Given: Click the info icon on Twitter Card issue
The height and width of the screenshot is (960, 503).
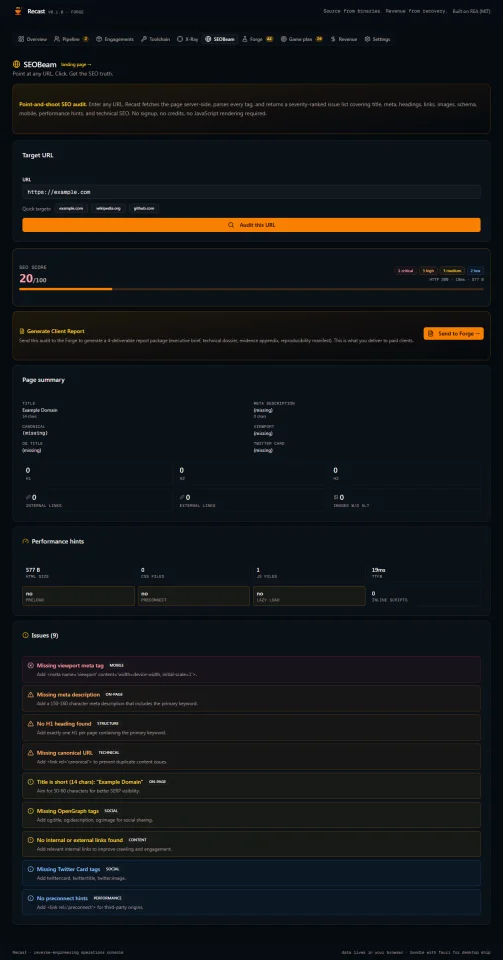Looking at the screenshot, I should click(x=31, y=869).
